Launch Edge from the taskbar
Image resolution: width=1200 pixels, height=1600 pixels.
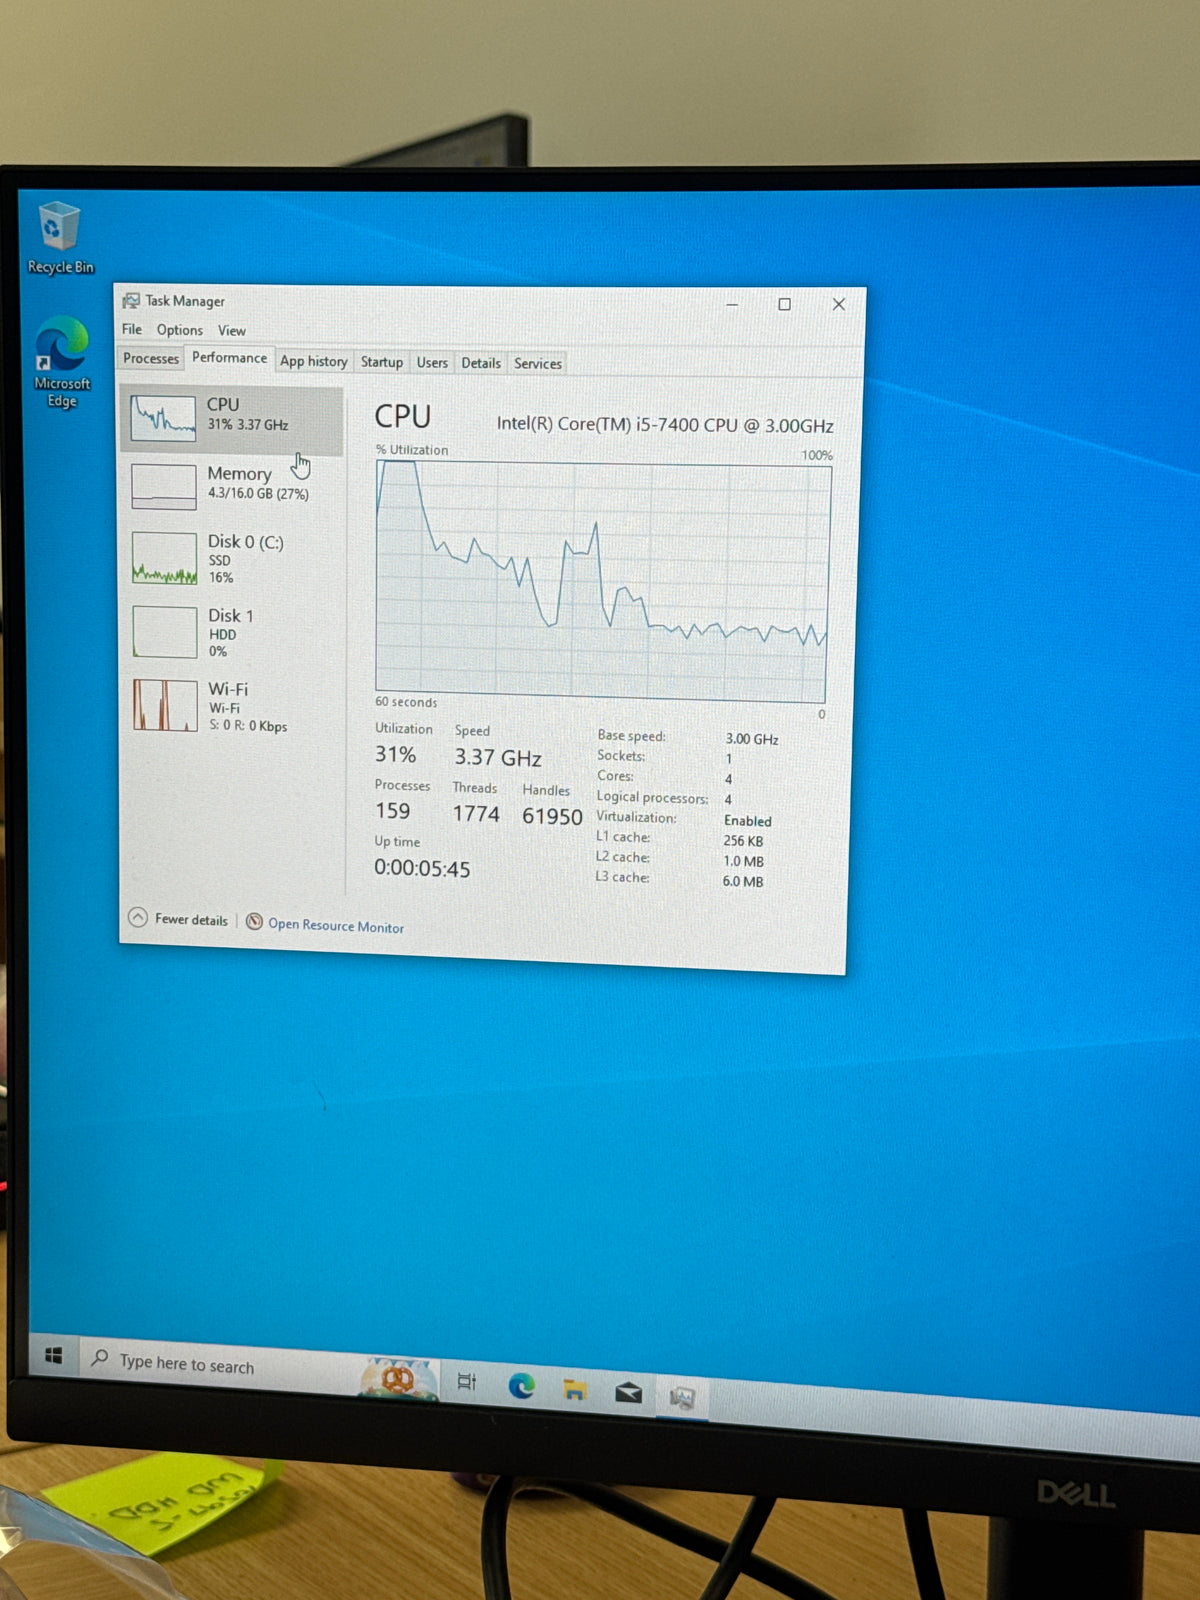coord(522,1385)
